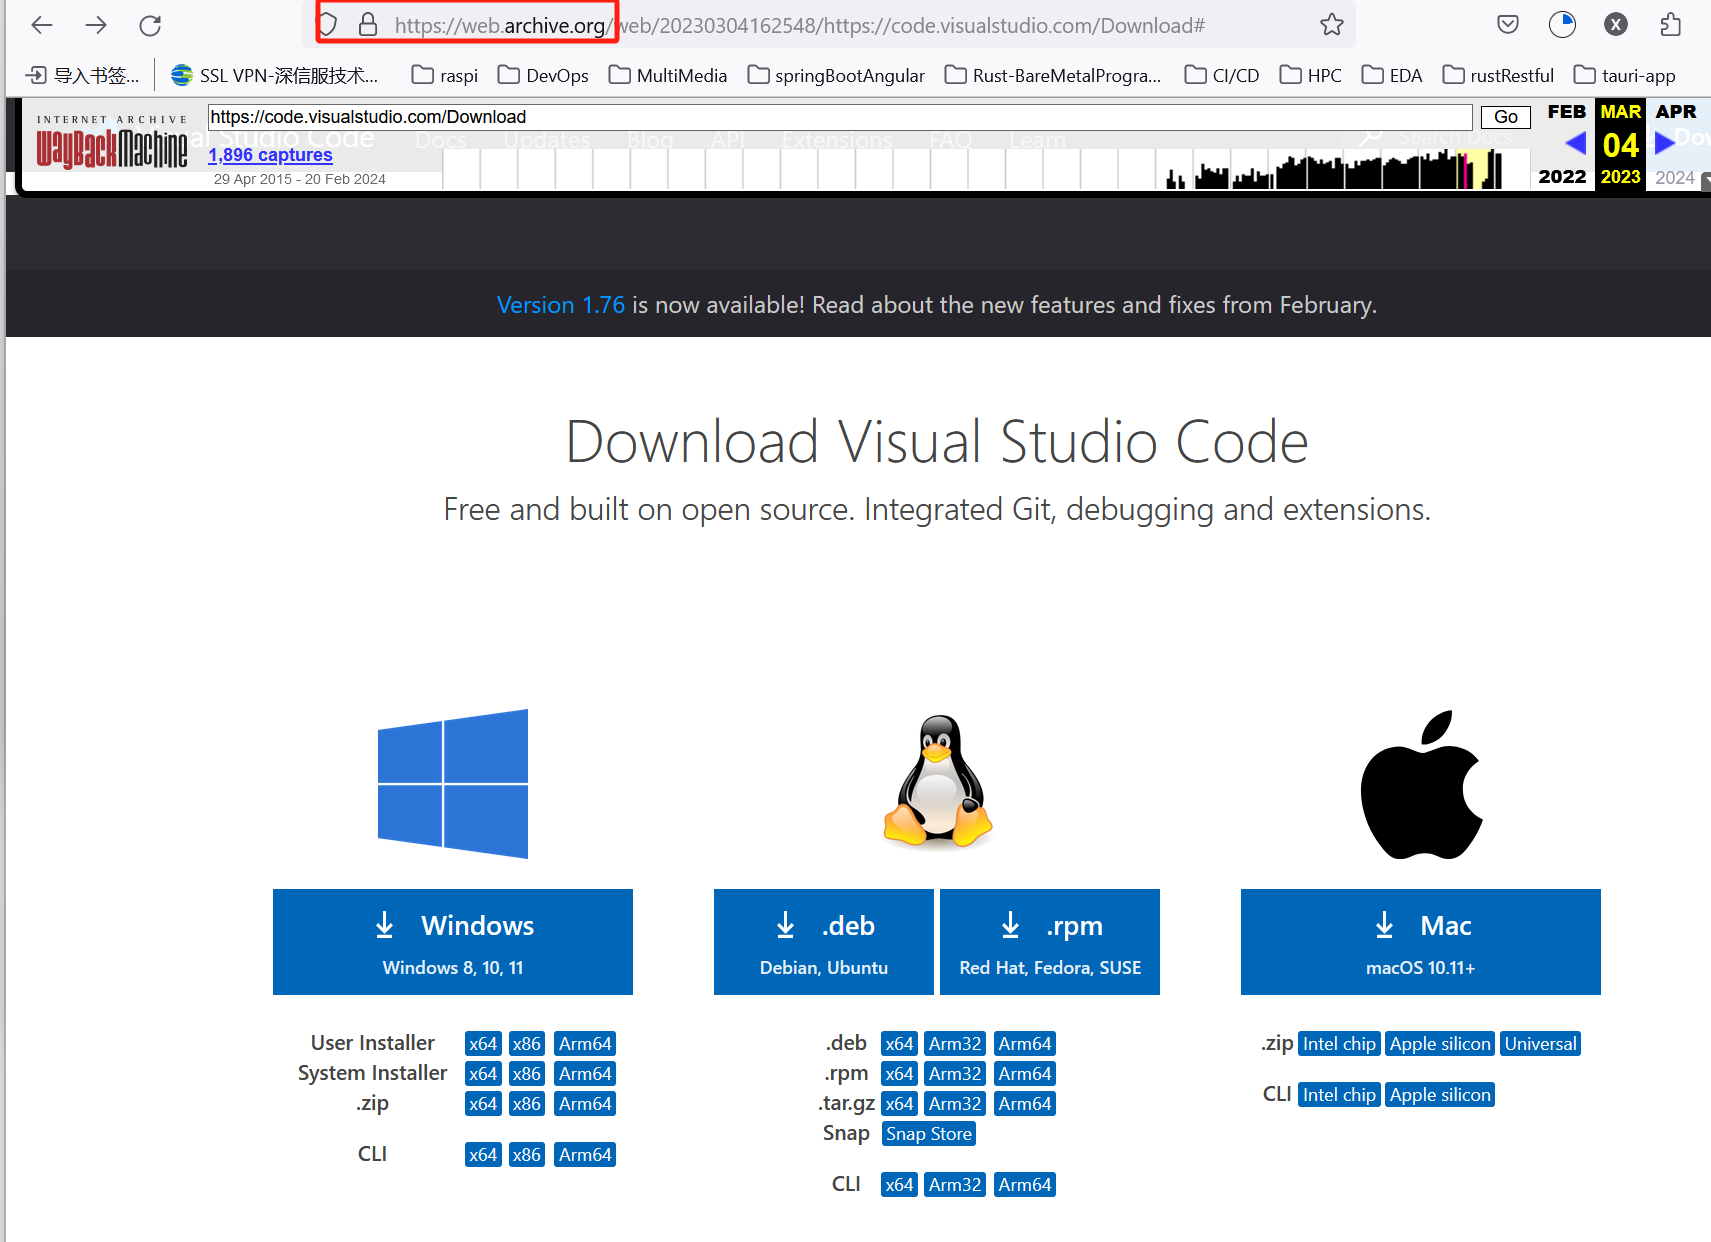Select APR in the Wayback calendar
Viewport: 1711px width, 1242px height.
coord(1676,111)
